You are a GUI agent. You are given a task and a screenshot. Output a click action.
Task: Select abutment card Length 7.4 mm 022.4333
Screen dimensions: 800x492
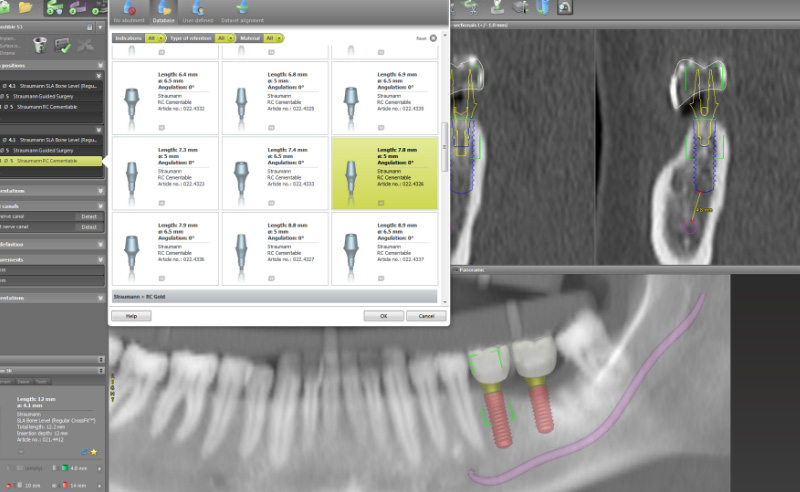point(275,173)
